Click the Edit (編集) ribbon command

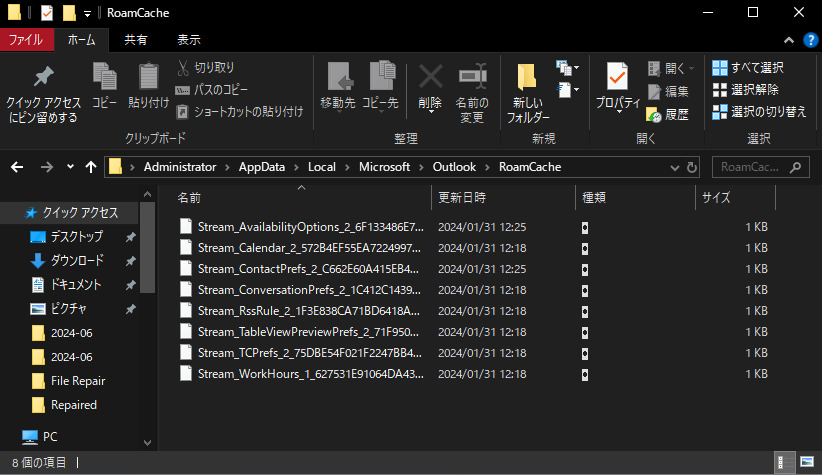(668, 91)
